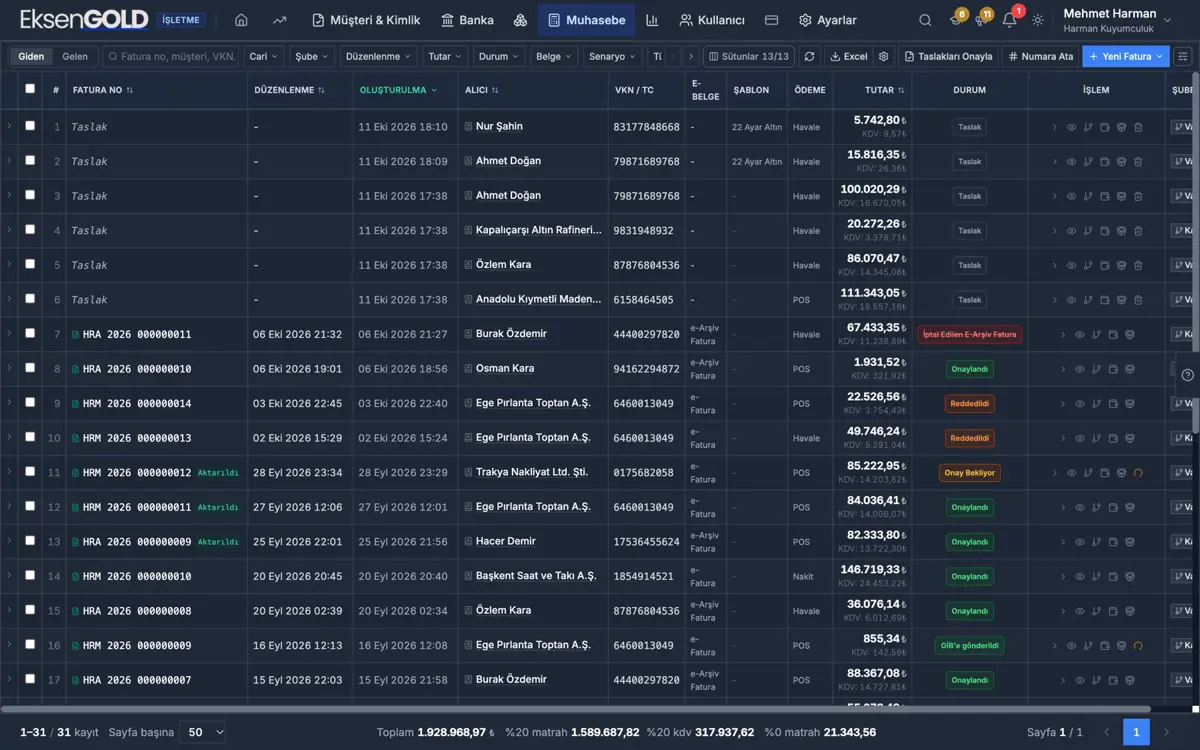The image size is (1200, 750).
Task: Check row 11 Trakya Nakliyat checkbox
Action: click(x=30, y=472)
